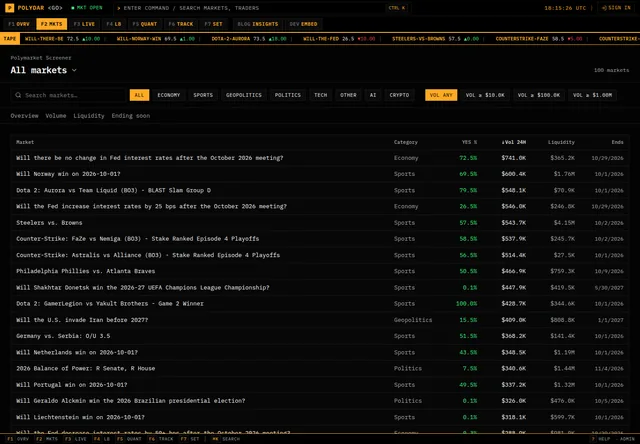The height and width of the screenshot is (444, 640).
Task: Go to the F5 QUANT tab
Action: [145, 24]
